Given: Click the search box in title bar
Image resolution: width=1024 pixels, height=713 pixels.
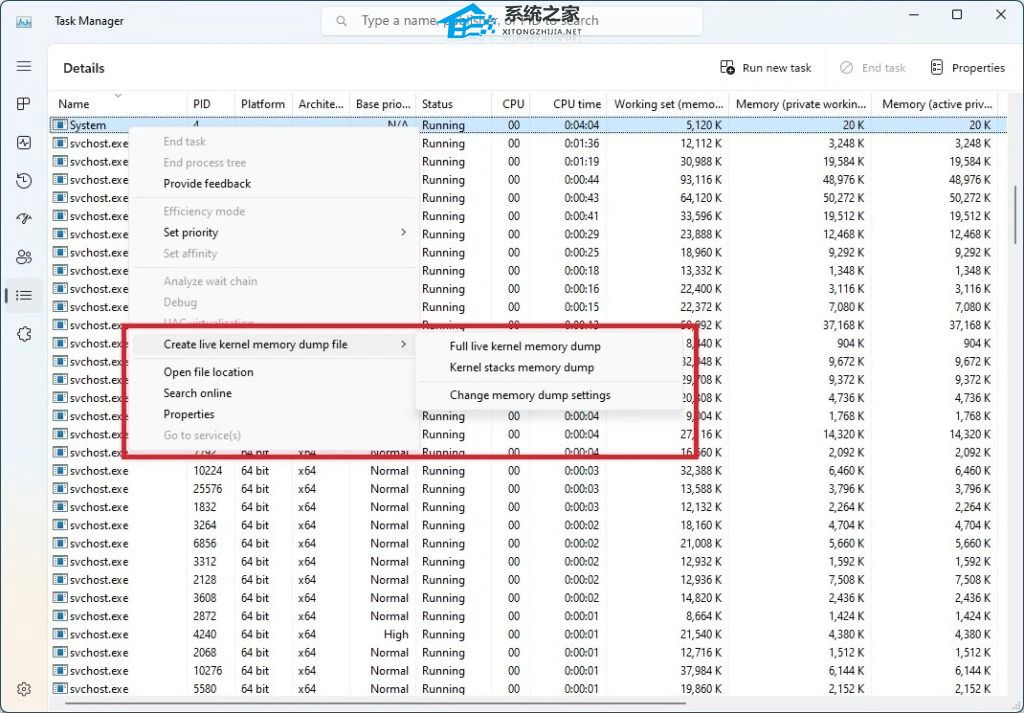Looking at the screenshot, I should 512,21.
